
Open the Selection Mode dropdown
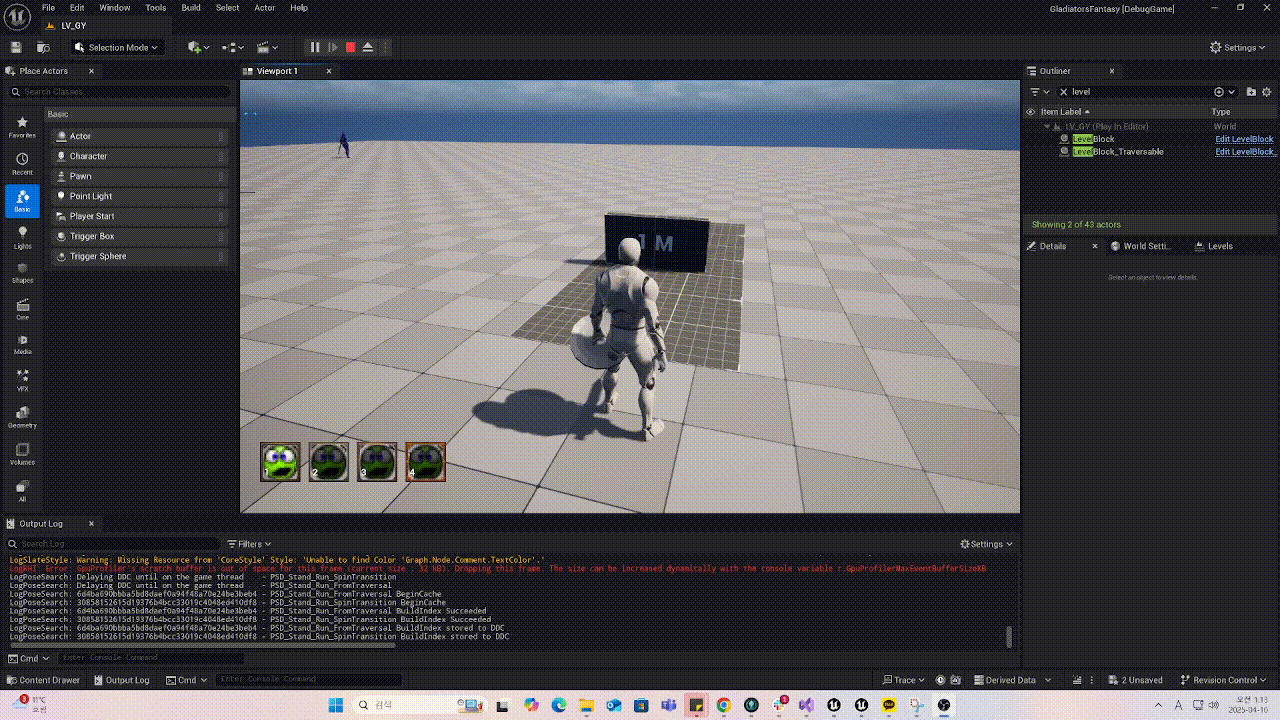117,47
